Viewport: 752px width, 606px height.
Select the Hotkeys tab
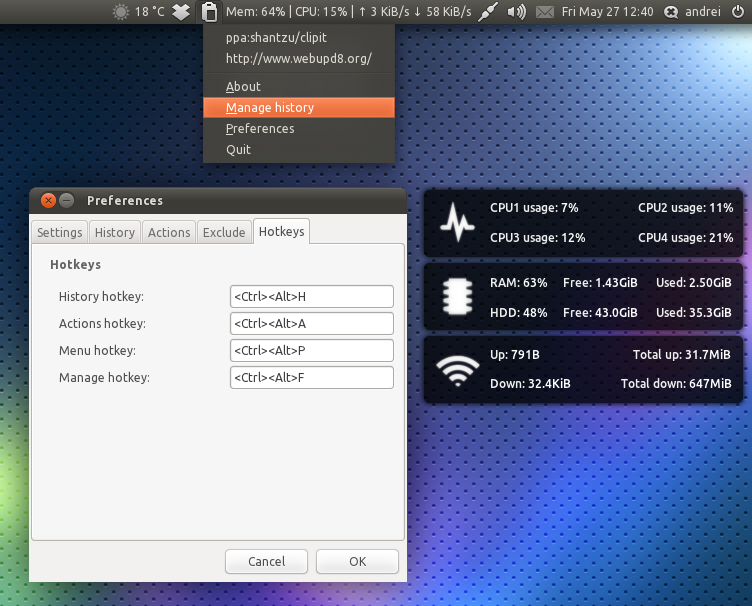[282, 231]
